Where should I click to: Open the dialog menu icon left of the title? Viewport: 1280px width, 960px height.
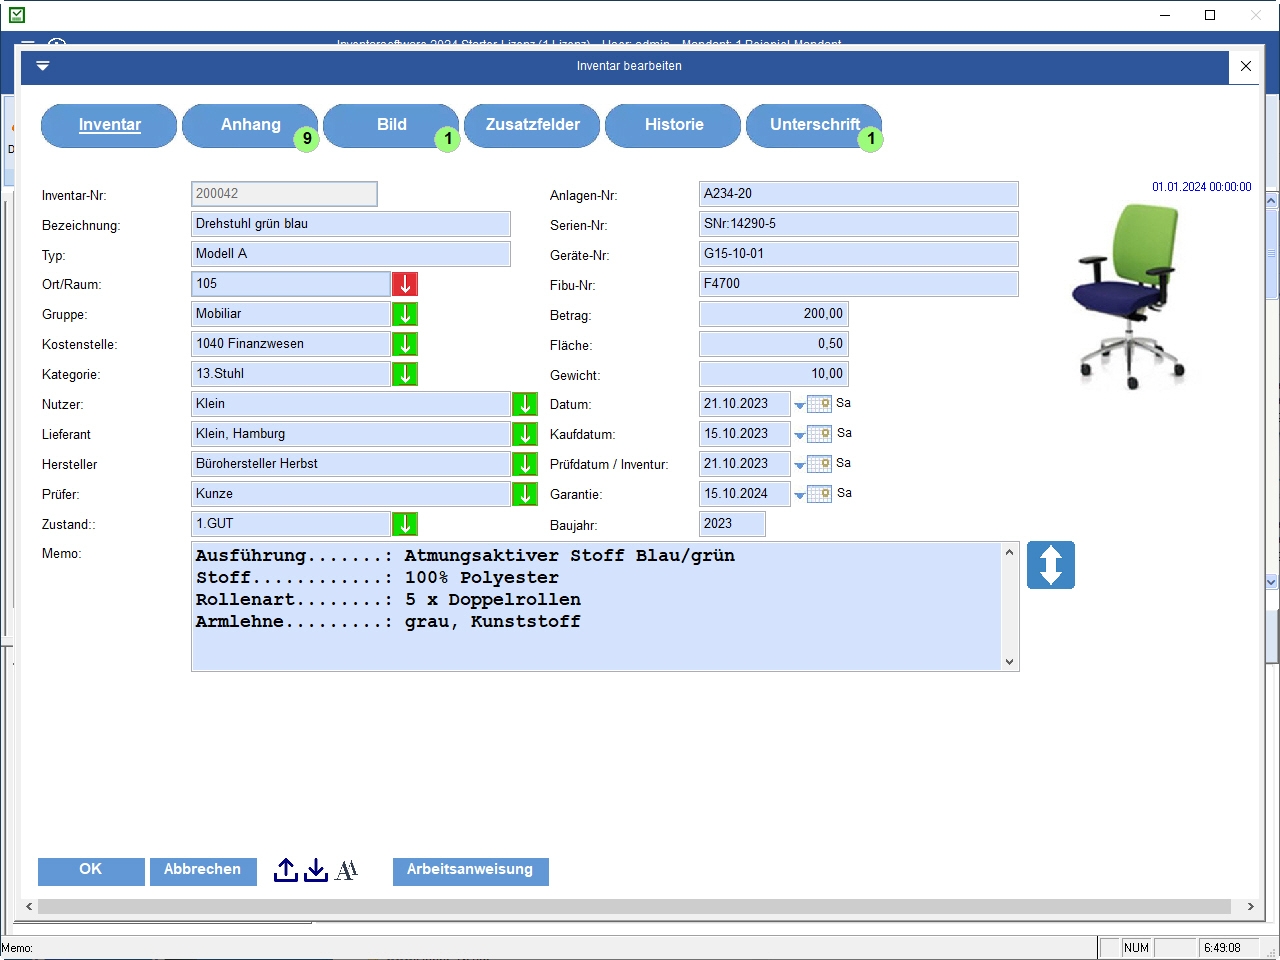pyautogui.click(x=42, y=66)
